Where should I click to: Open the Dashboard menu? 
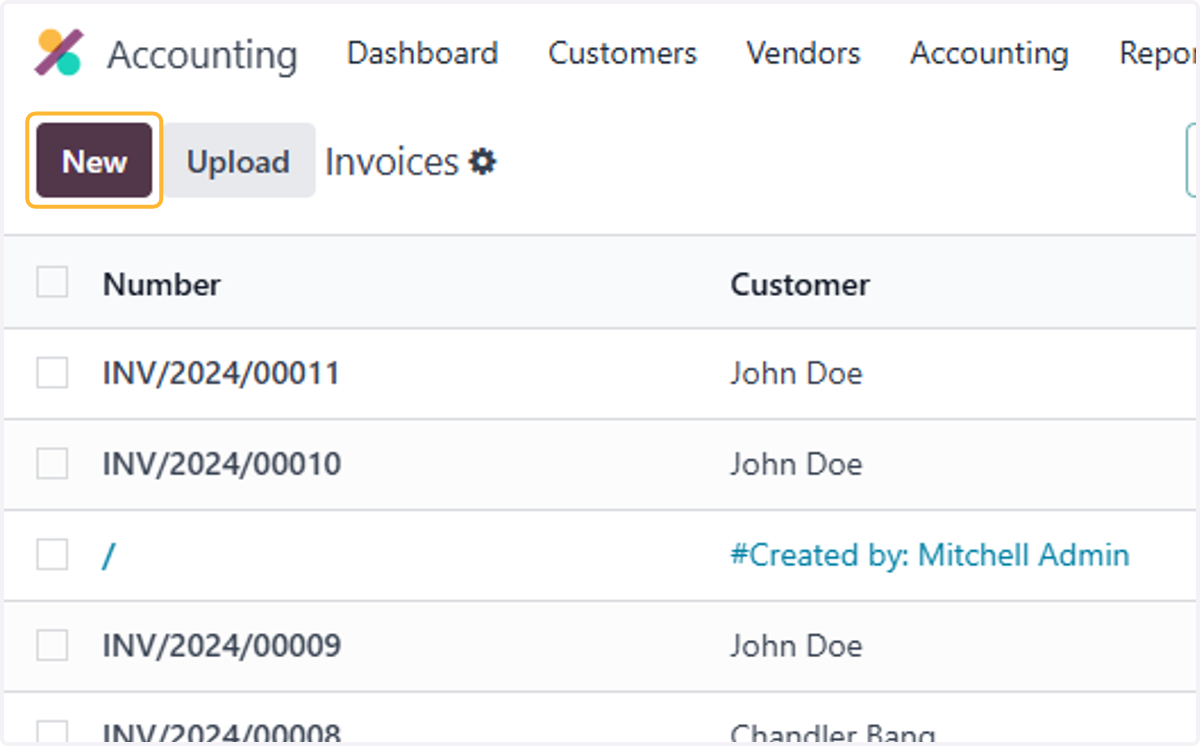(422, 53)
